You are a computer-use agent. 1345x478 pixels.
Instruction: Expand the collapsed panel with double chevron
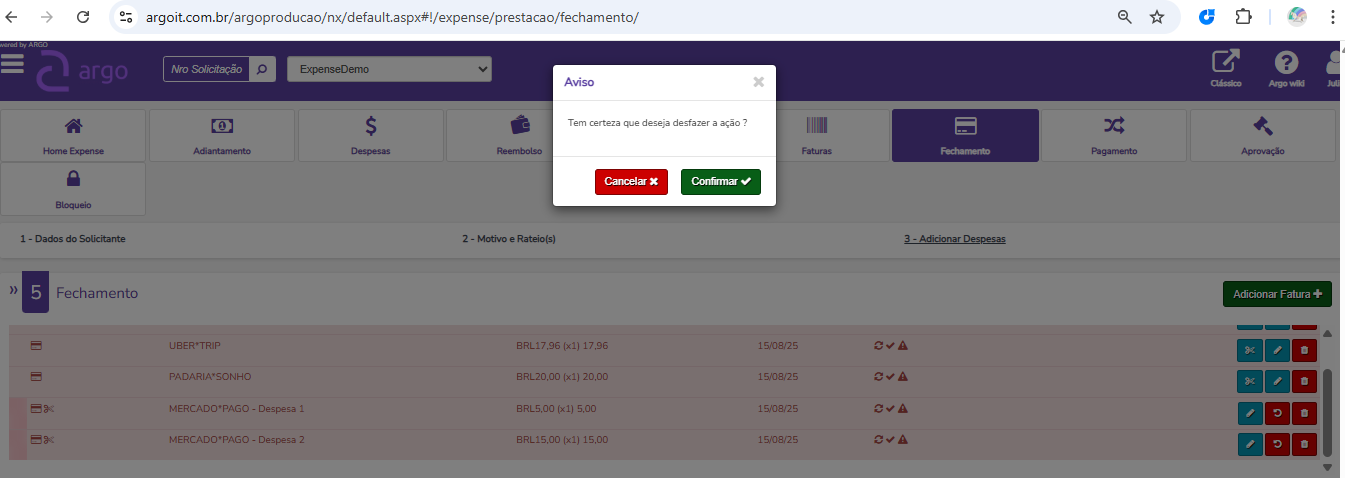click(14, 291)
